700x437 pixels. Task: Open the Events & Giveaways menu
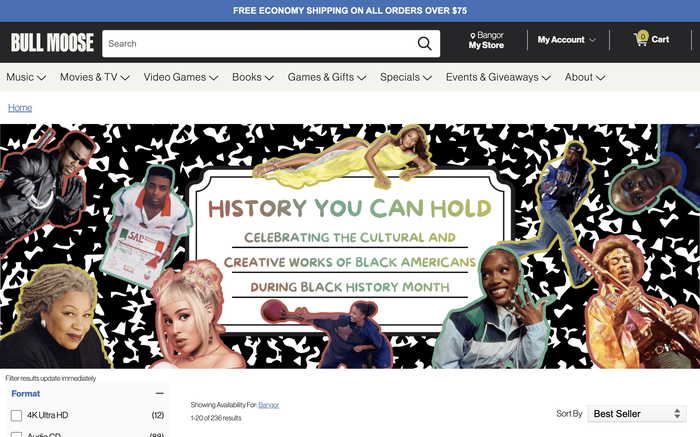coord(498,77)
